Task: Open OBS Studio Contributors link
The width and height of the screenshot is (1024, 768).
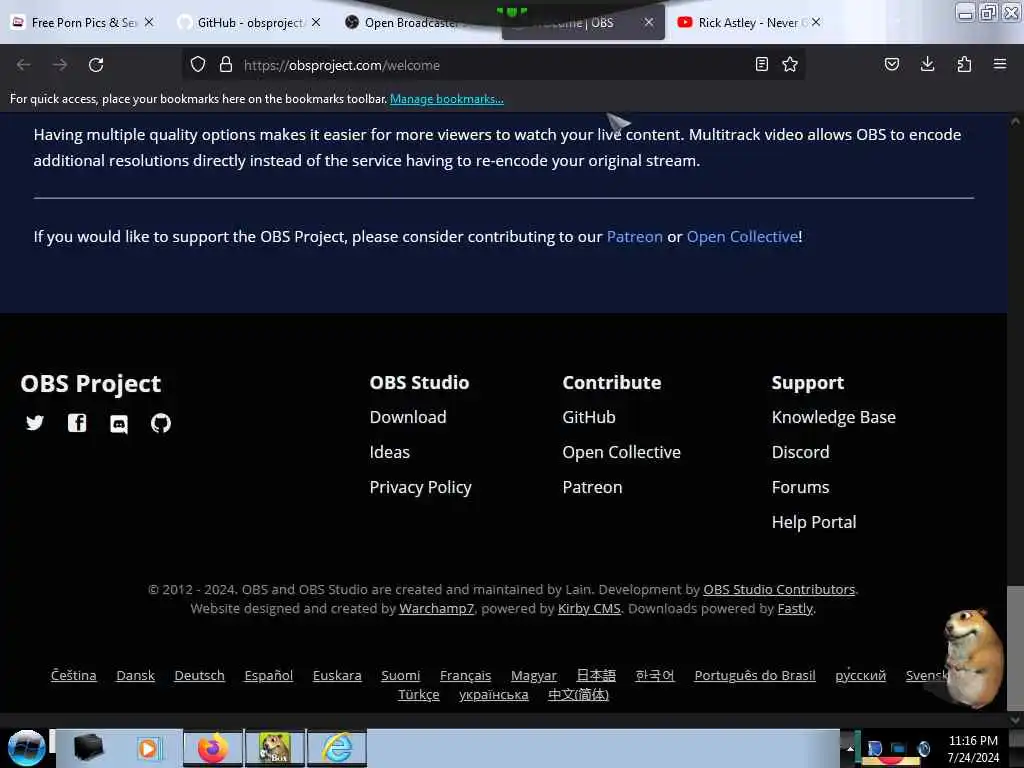Action: click(x=778, y=589)
